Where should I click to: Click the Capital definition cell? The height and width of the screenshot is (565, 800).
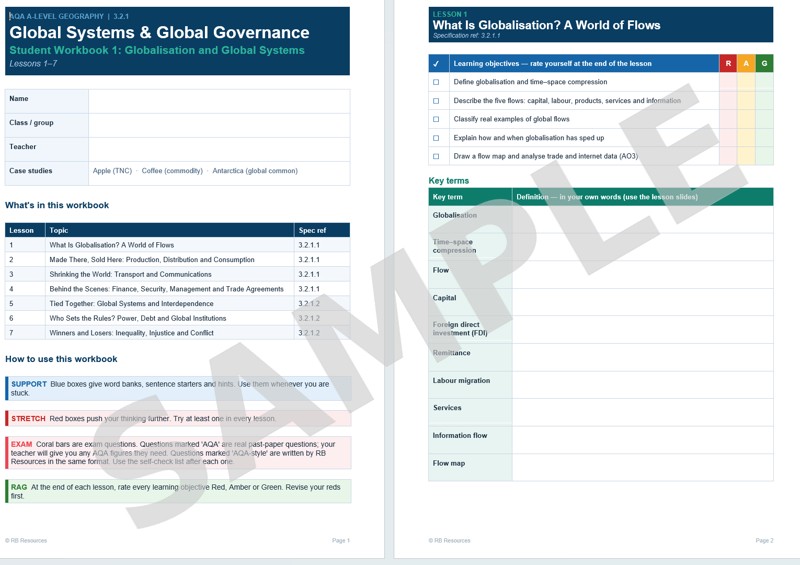[643, 302]
